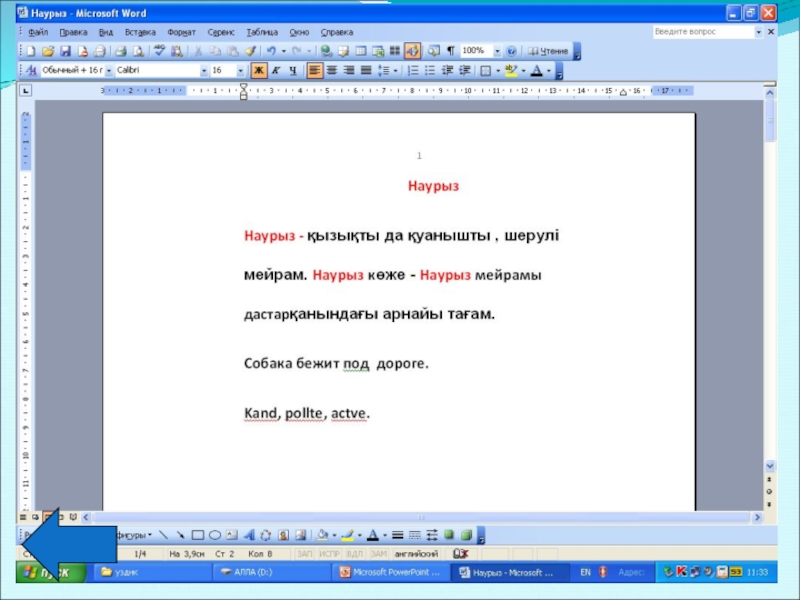Select the Oval drawing tool
Image resolution: width=800 pixels, height=600 pixels.
point(215,535)
